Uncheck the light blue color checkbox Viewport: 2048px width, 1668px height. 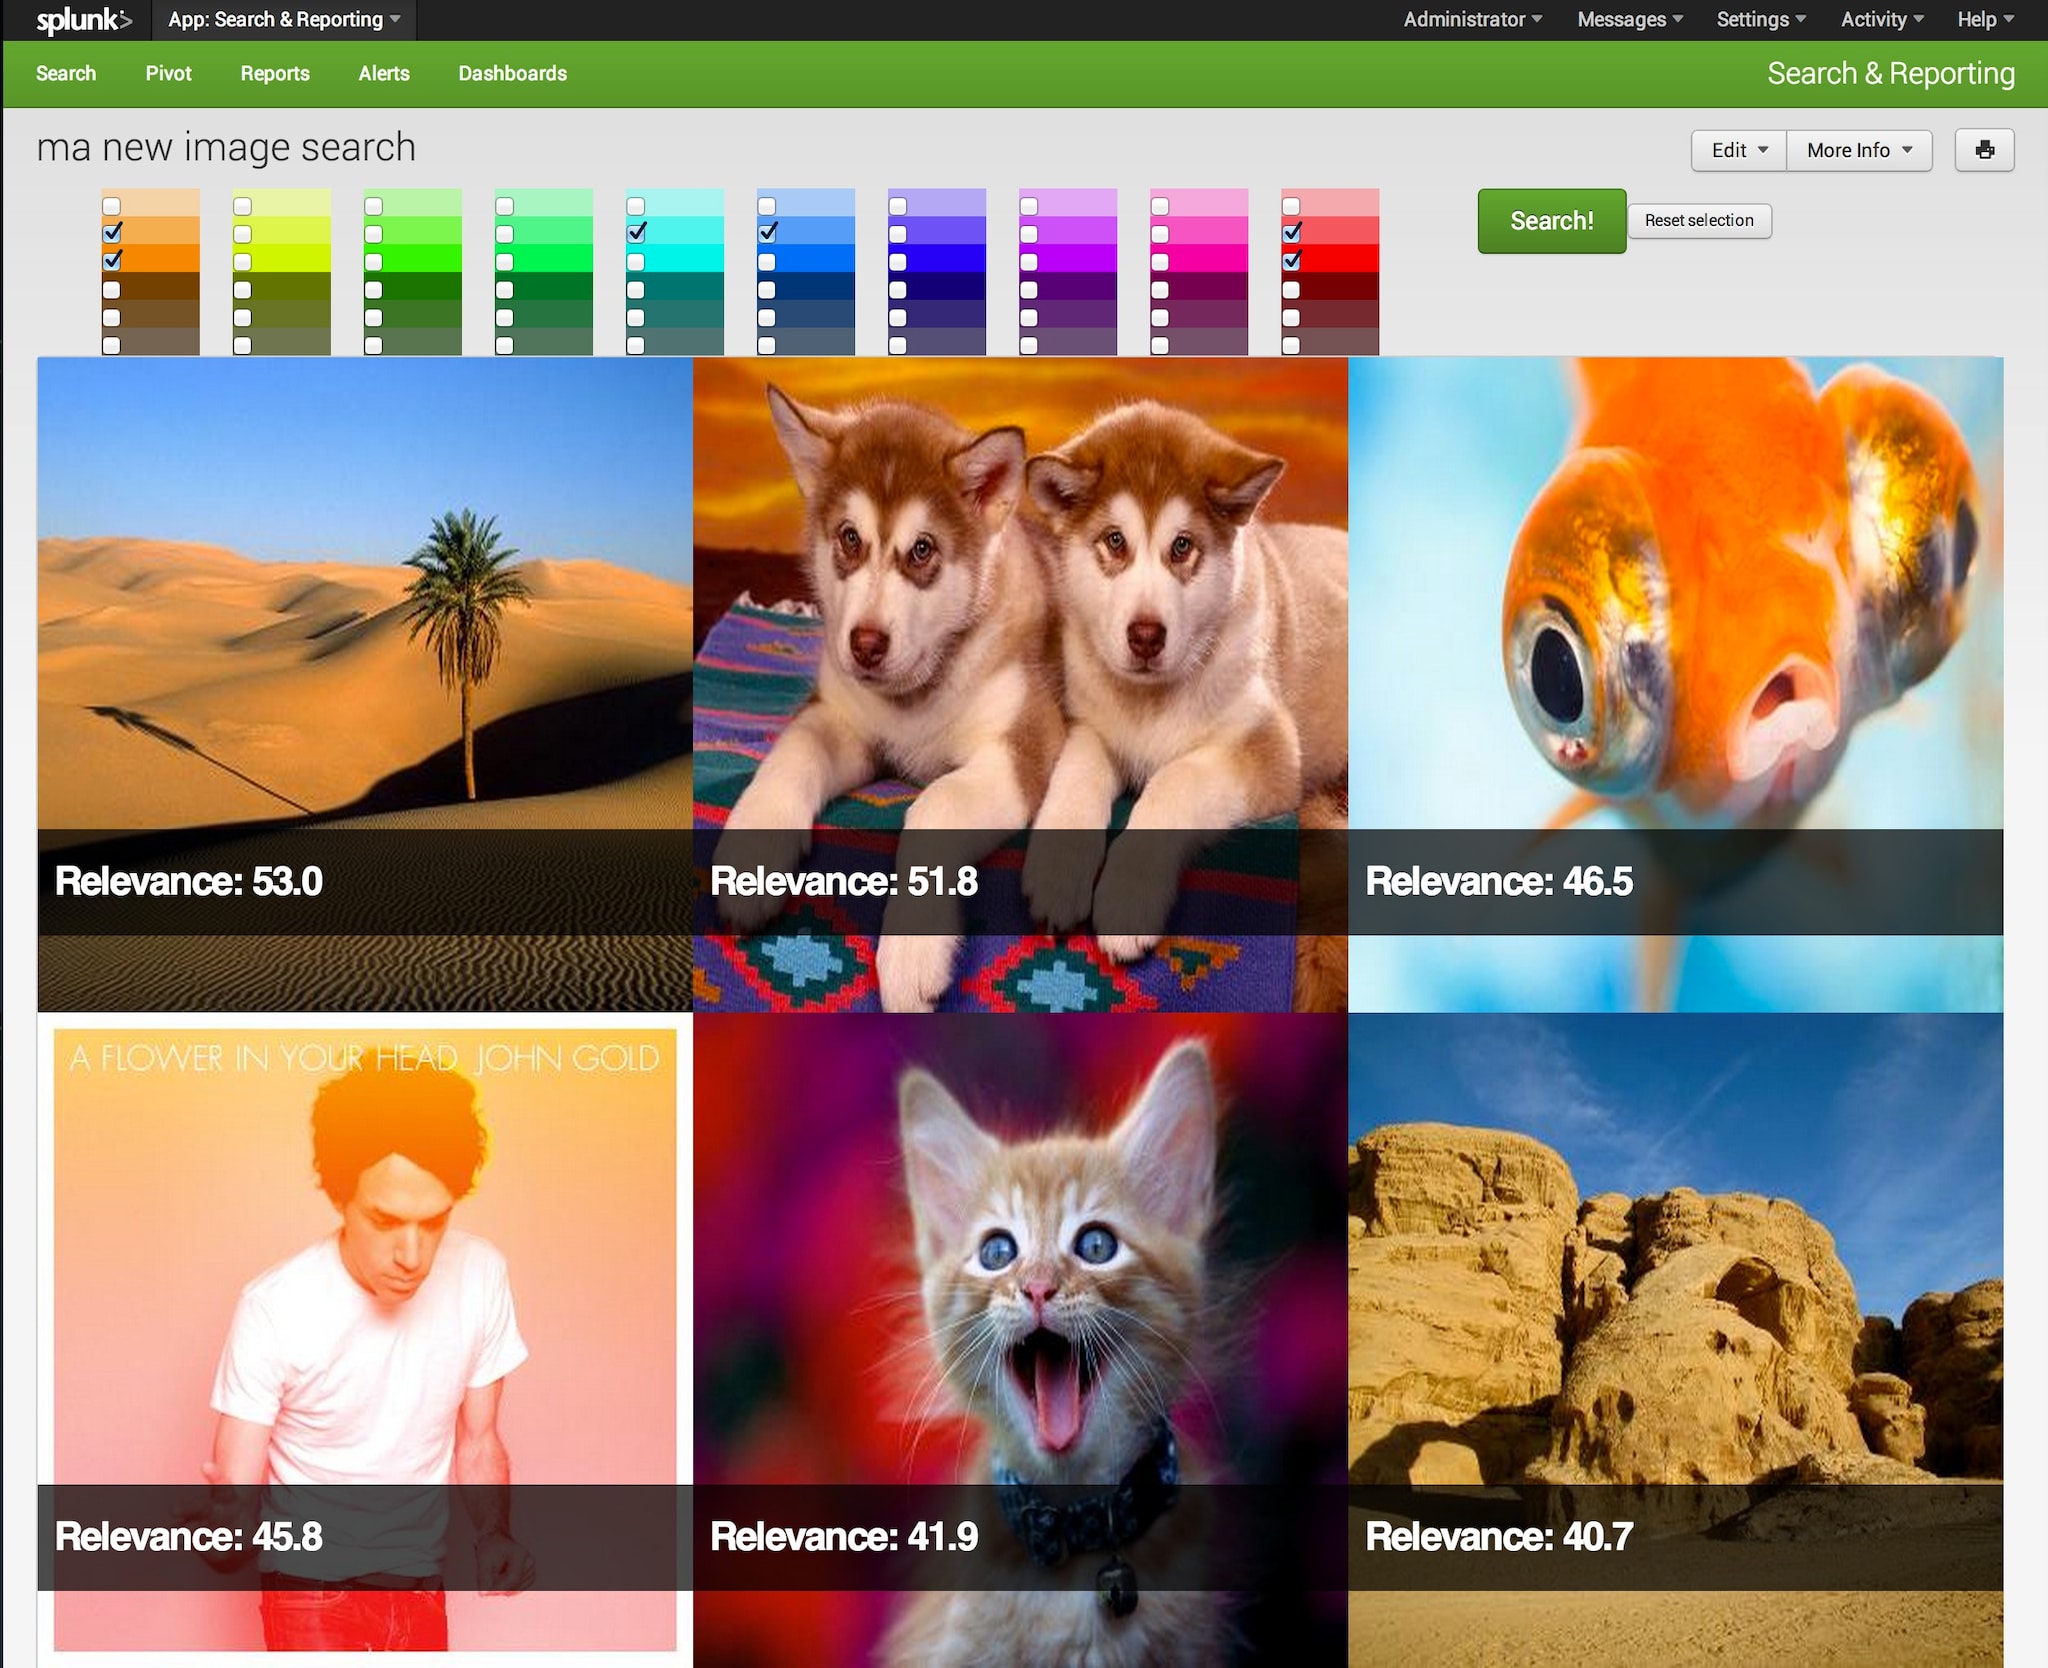click(x=767, y=233)
